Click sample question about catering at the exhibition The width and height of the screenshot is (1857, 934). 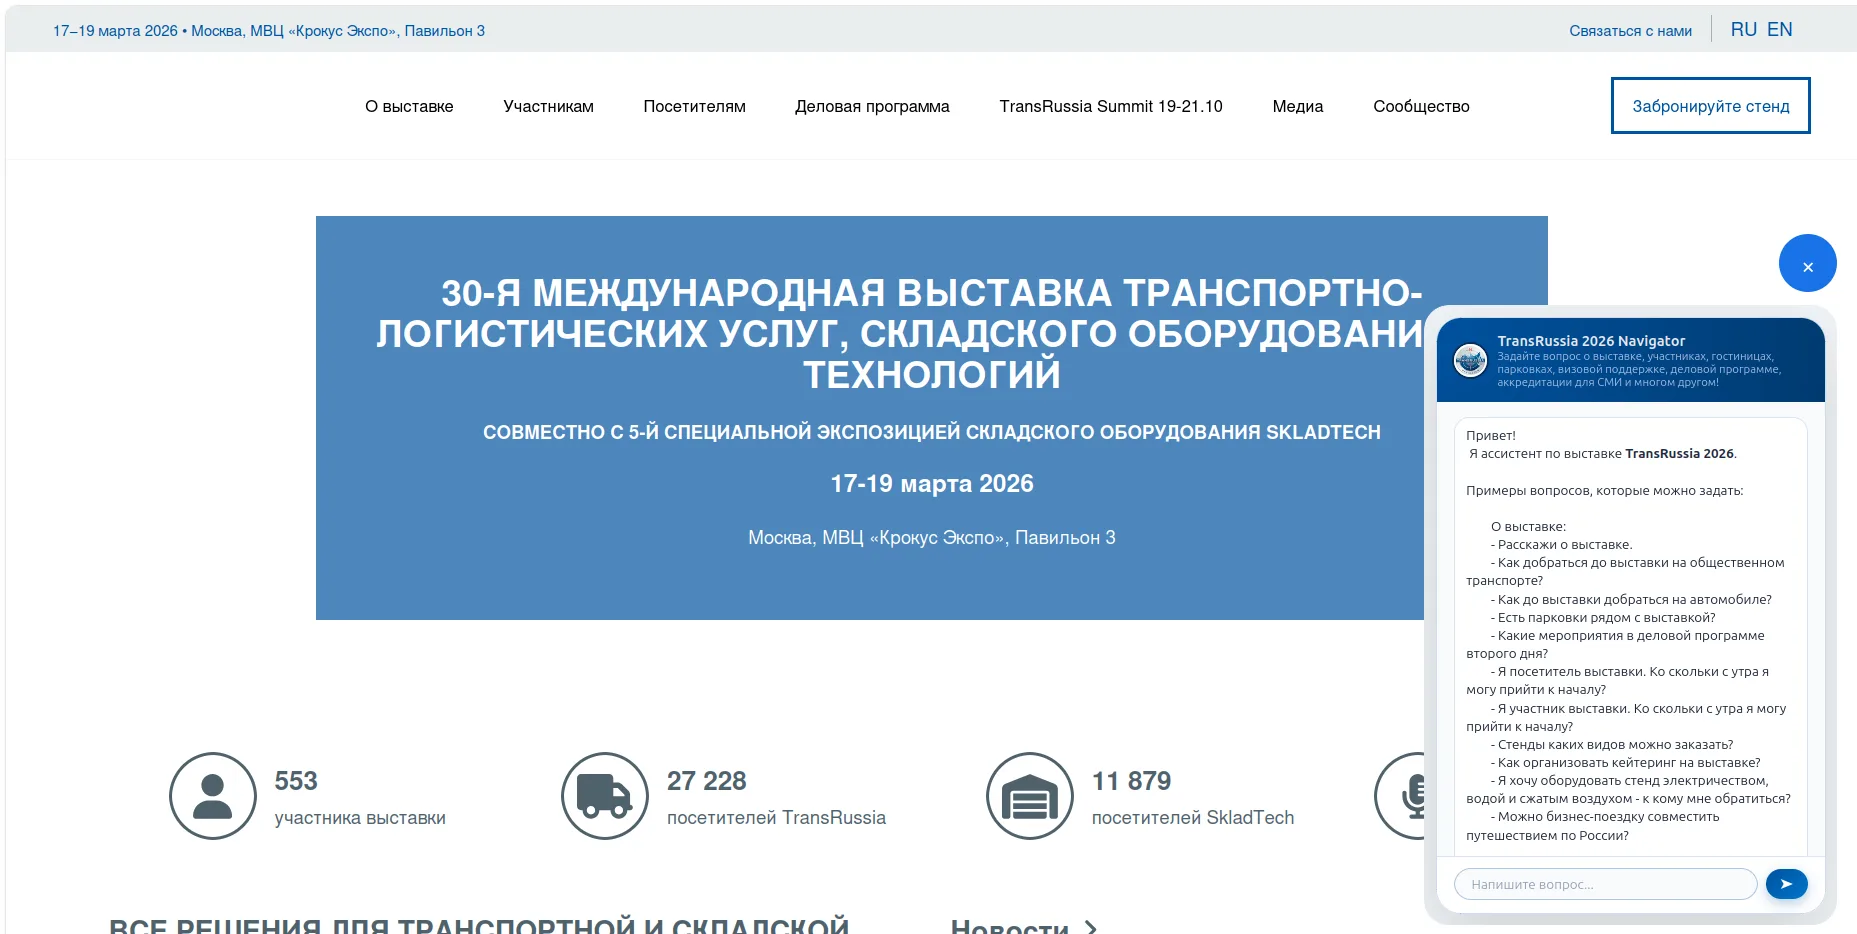[1626, 763]
